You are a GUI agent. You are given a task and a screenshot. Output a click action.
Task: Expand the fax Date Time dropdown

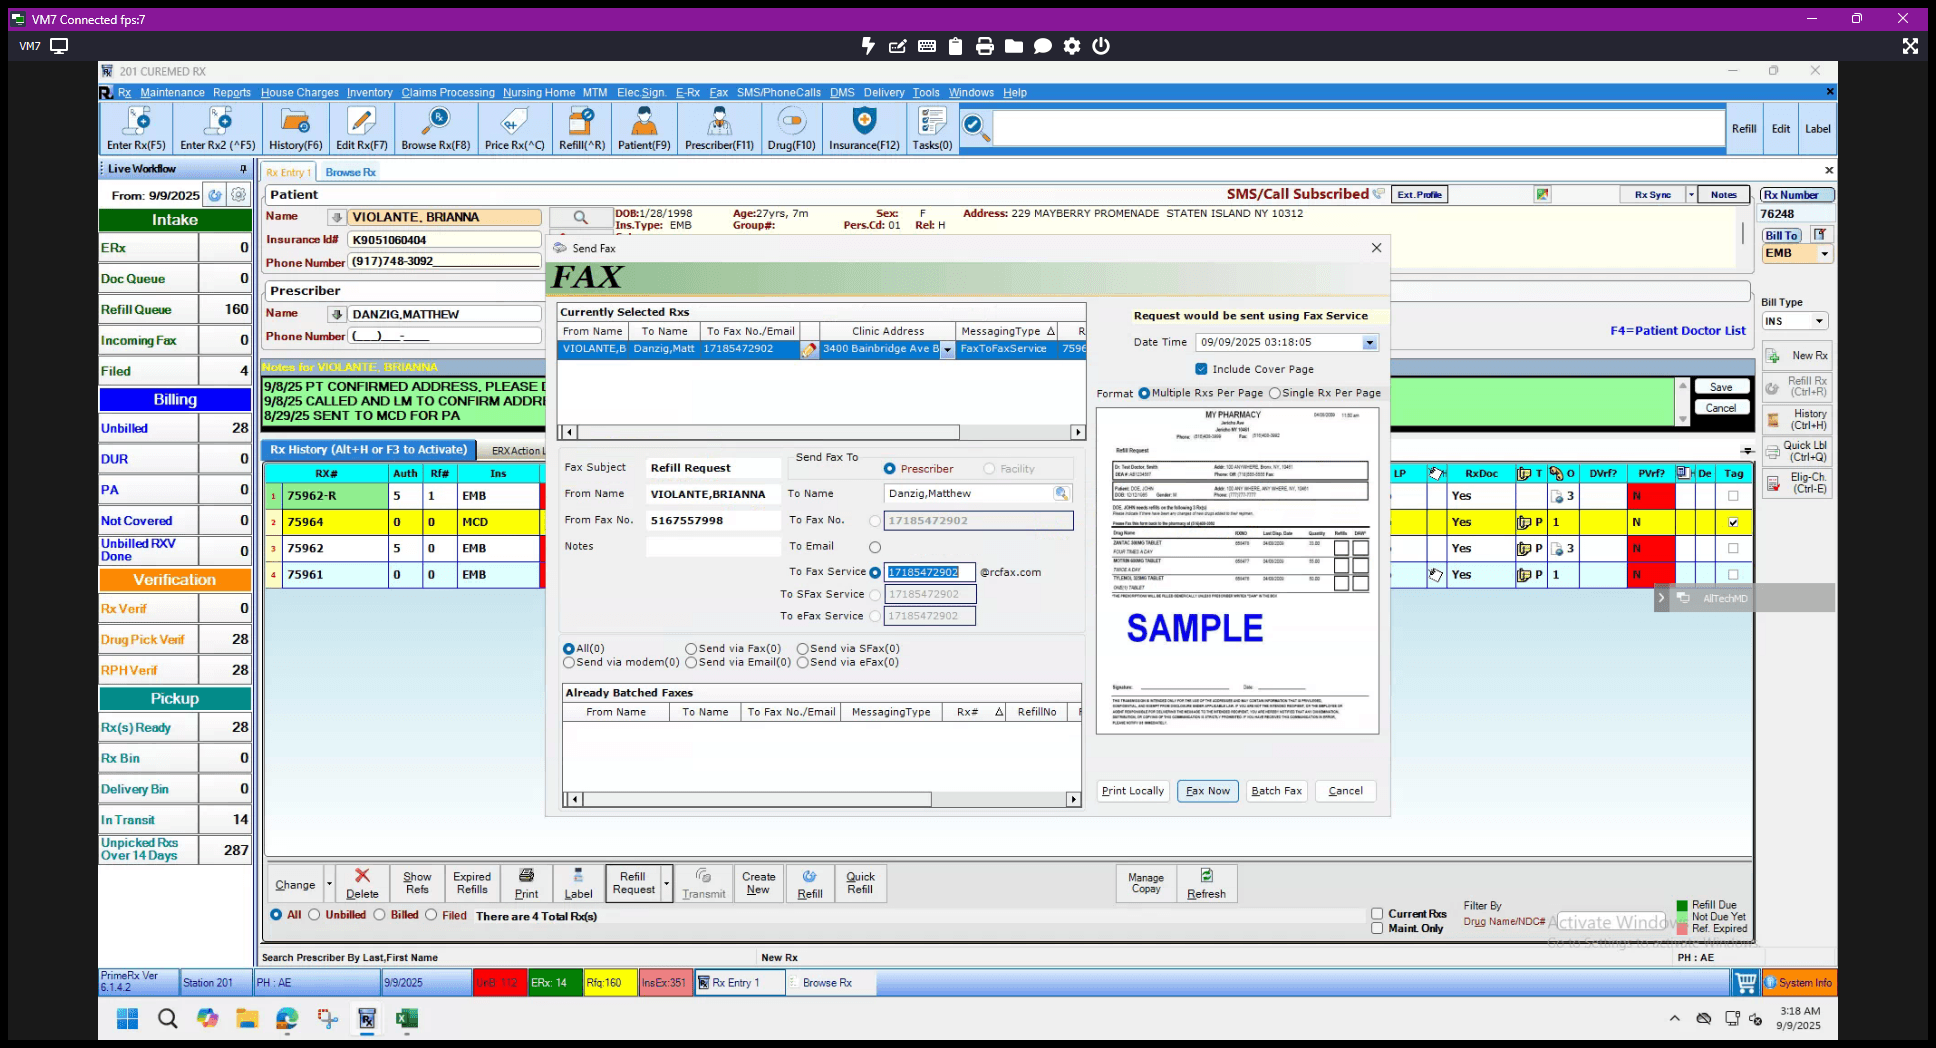coord(1369,343)
